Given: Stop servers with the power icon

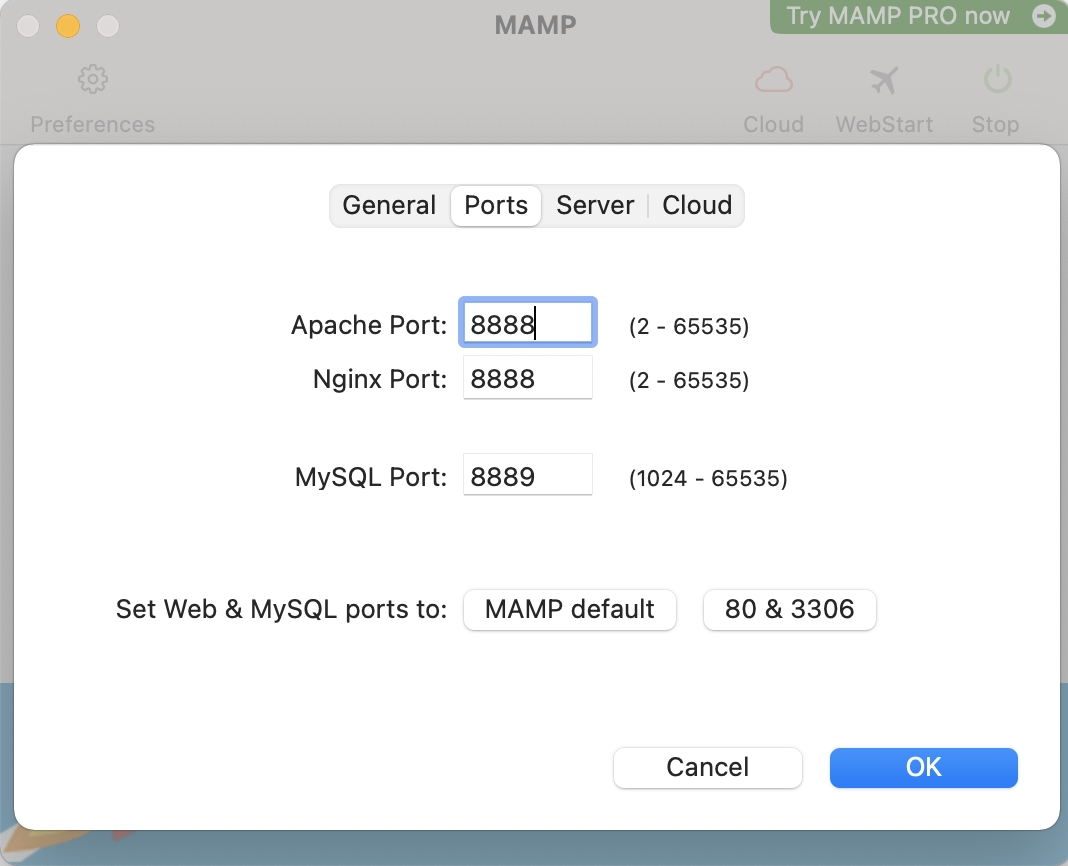Looking at the screenshot, I should click(x=997, y=80).
